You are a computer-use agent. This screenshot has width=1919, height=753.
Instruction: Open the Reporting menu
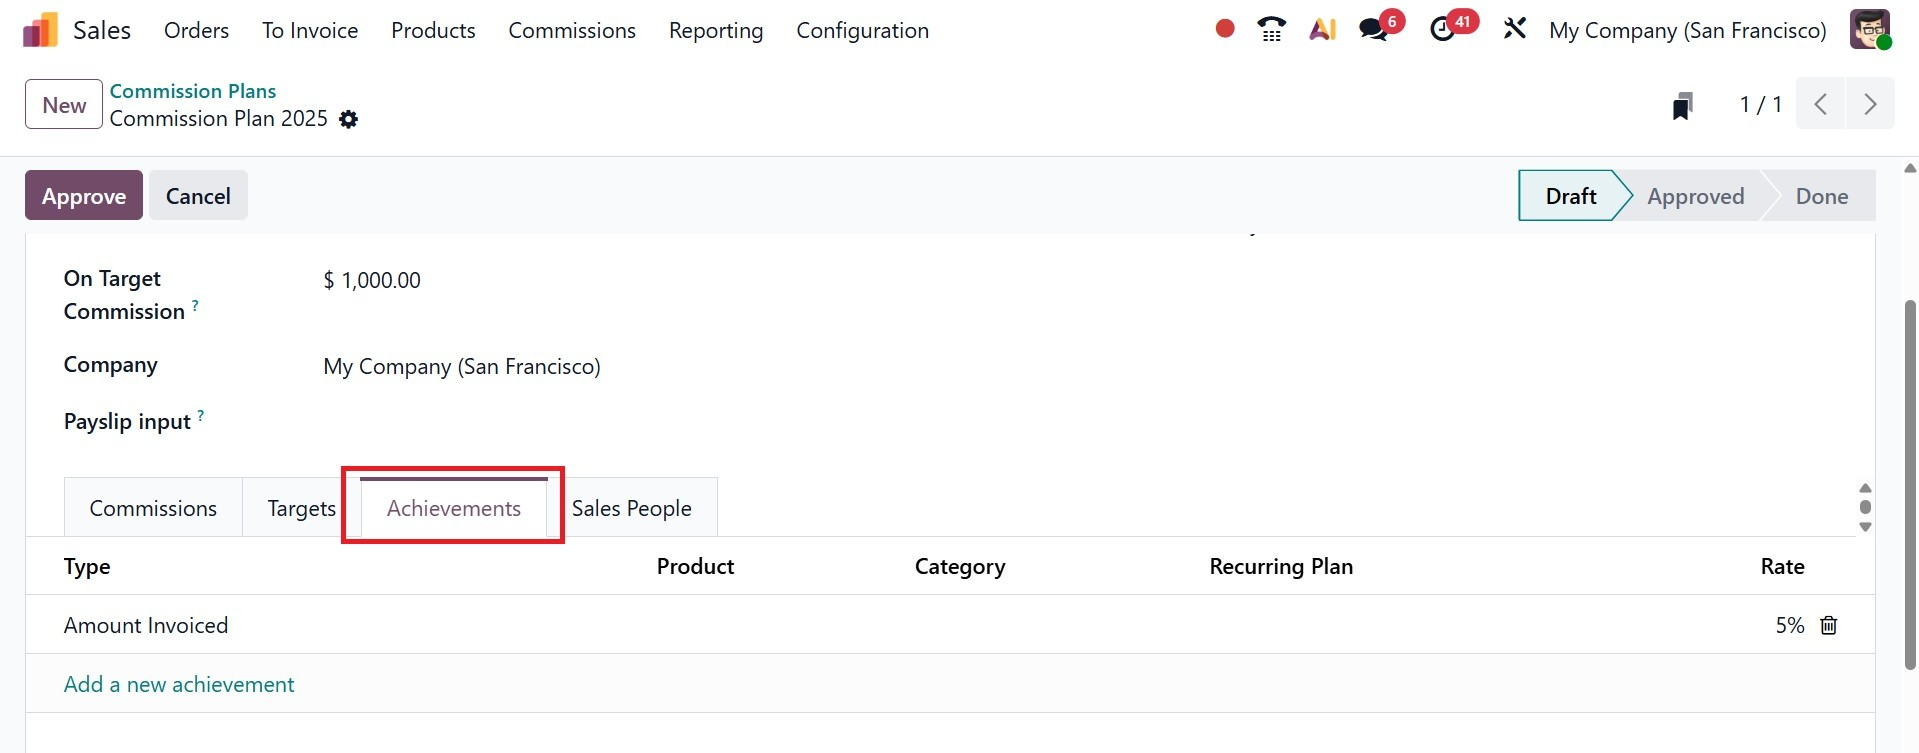point(715,30)
